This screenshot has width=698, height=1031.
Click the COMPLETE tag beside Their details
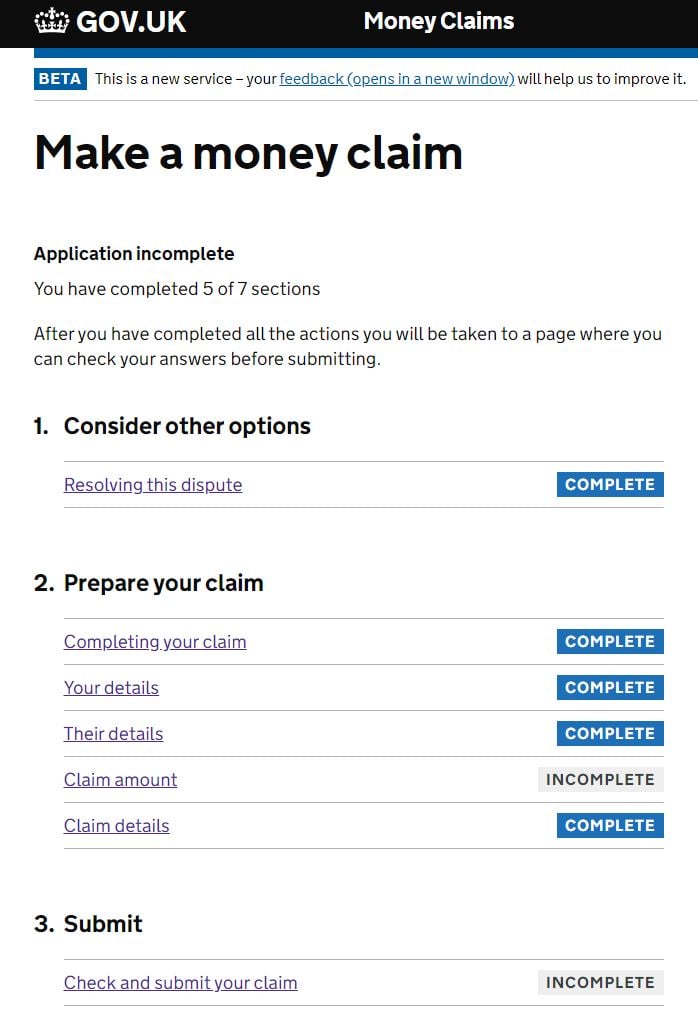coord(610,734)
